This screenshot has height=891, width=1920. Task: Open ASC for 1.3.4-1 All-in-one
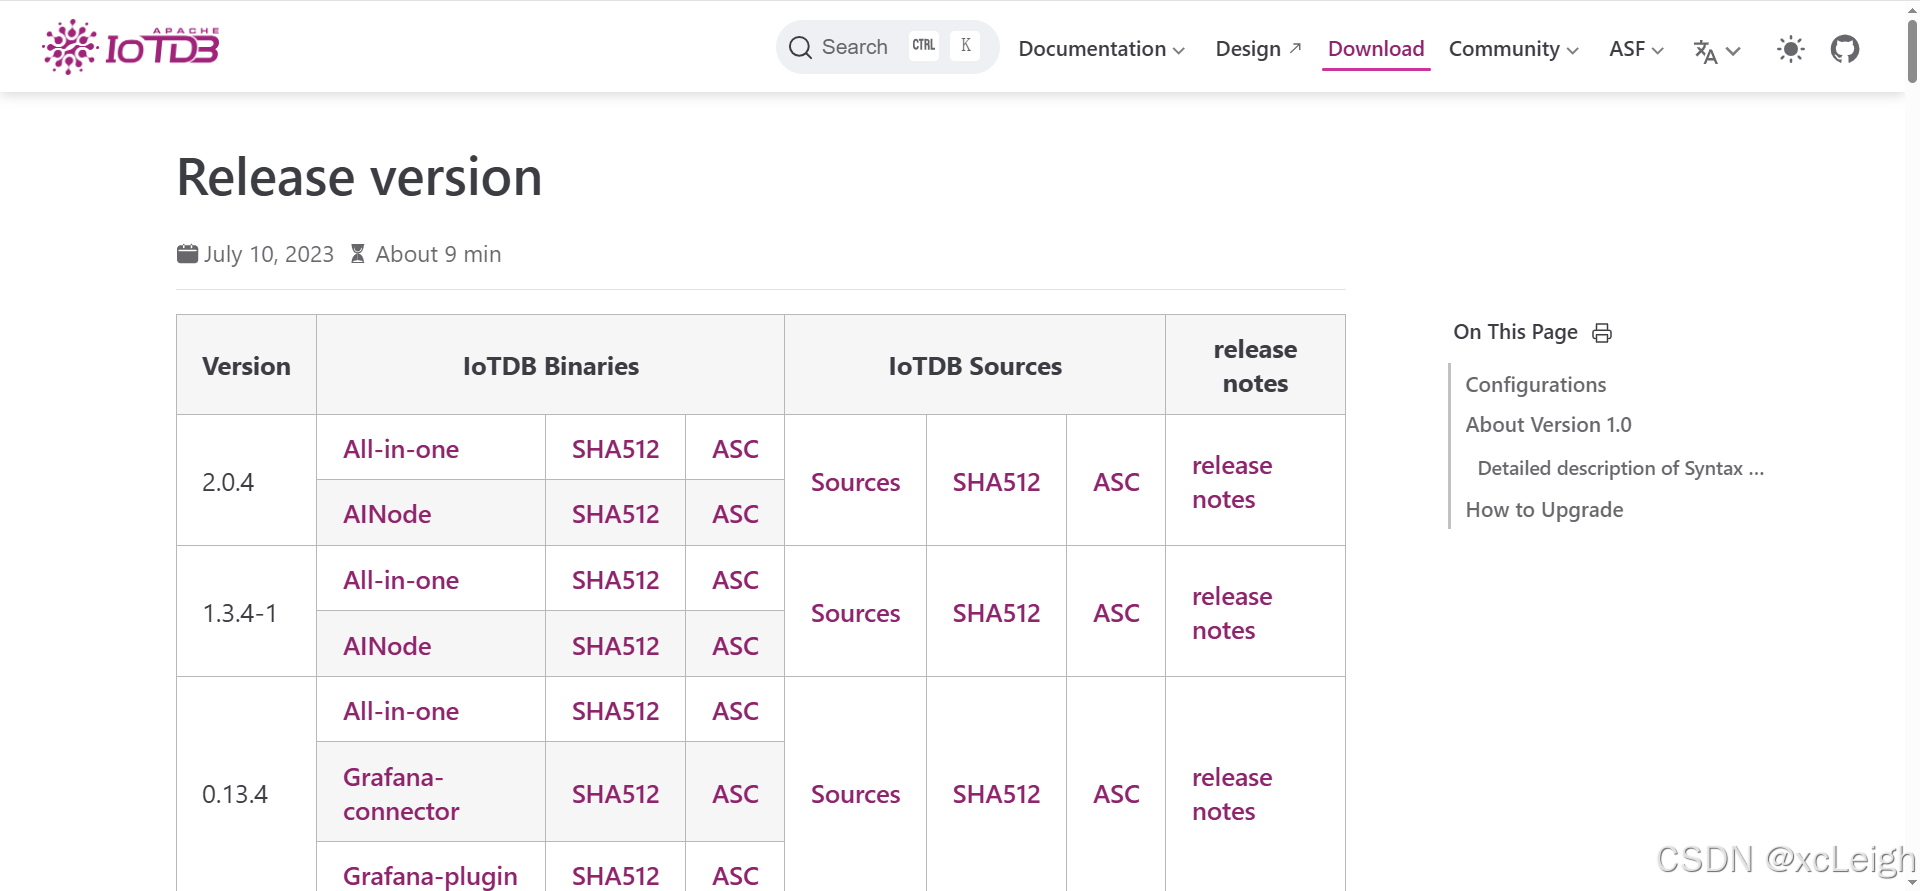click(735, 580)
